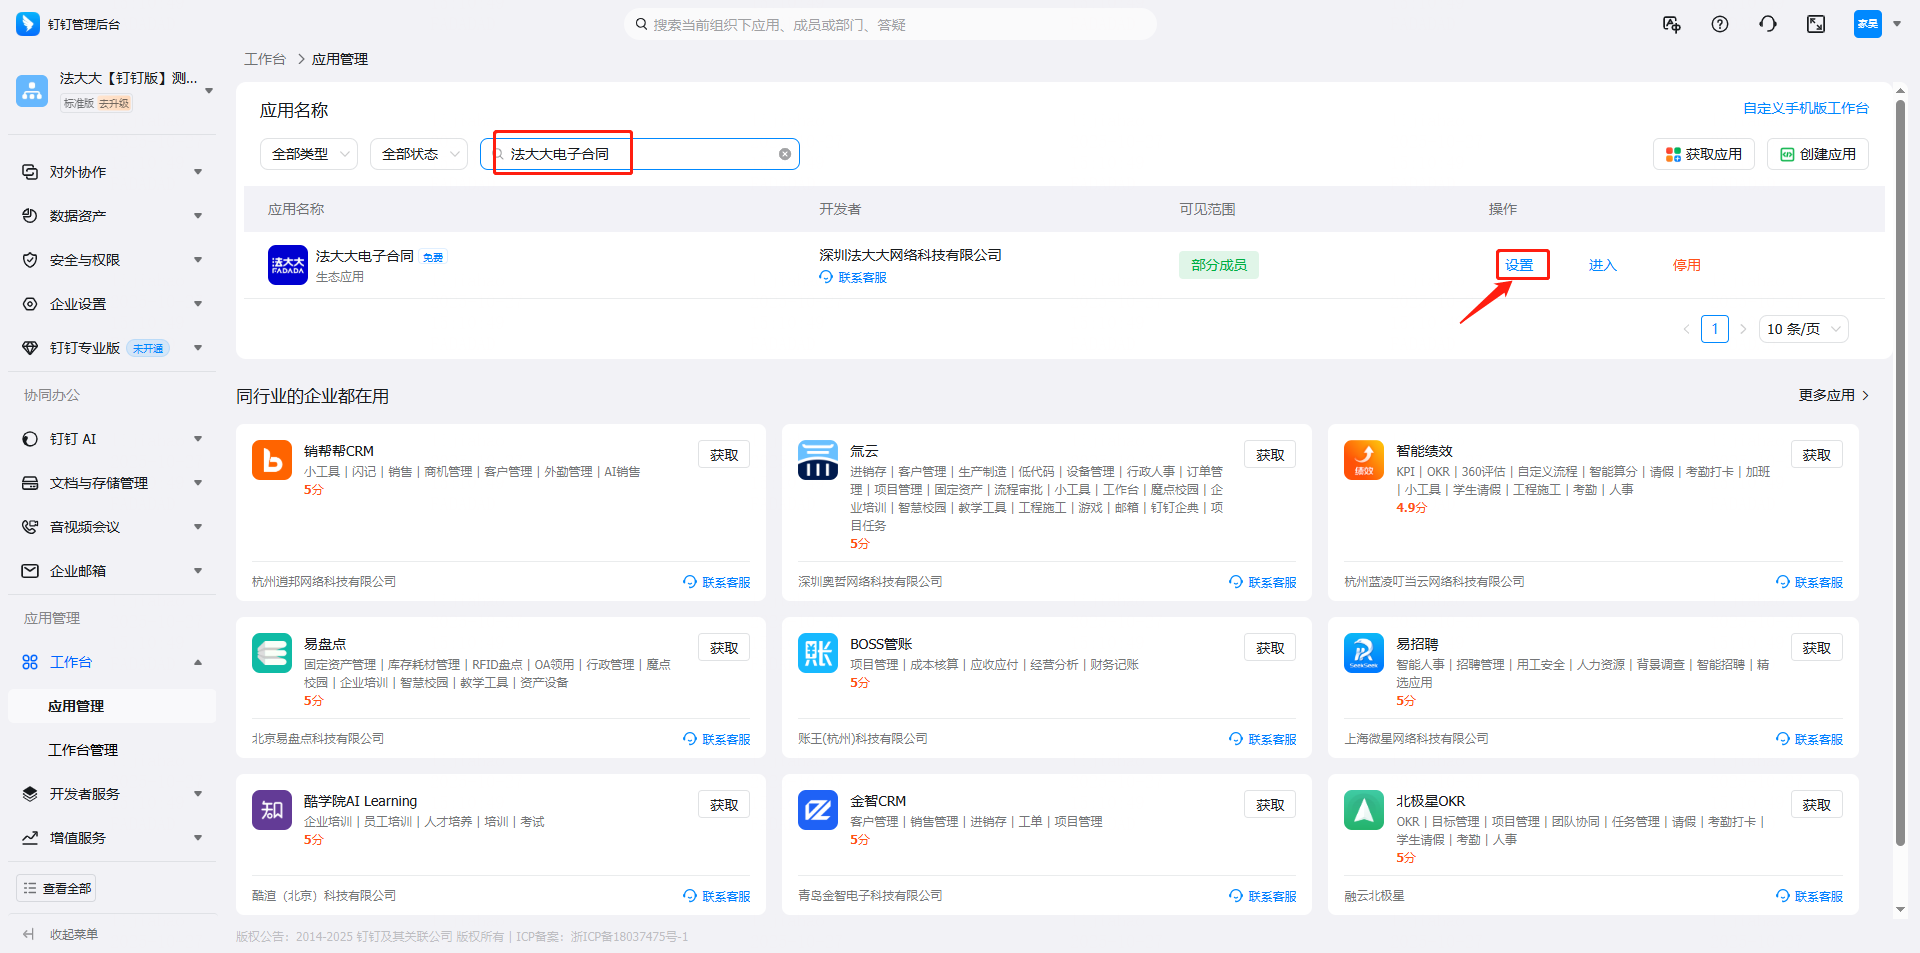The width and height of the screenshot is (1920, 953).
Task: Click the 去升级 upgrade tag
Action: pyautogui.click(x=114, y=103)
